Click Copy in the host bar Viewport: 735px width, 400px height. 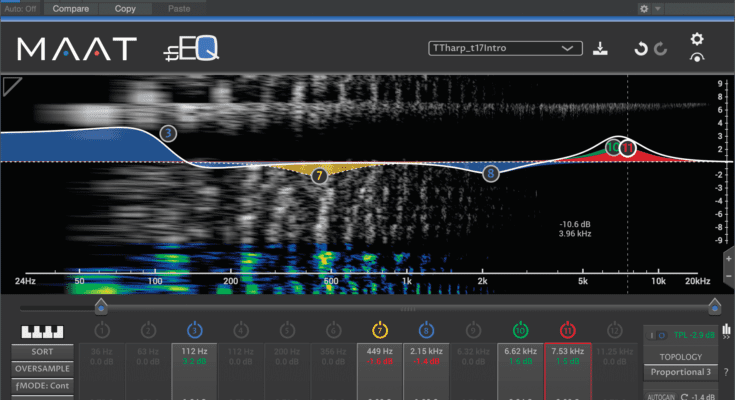(126, 8)
